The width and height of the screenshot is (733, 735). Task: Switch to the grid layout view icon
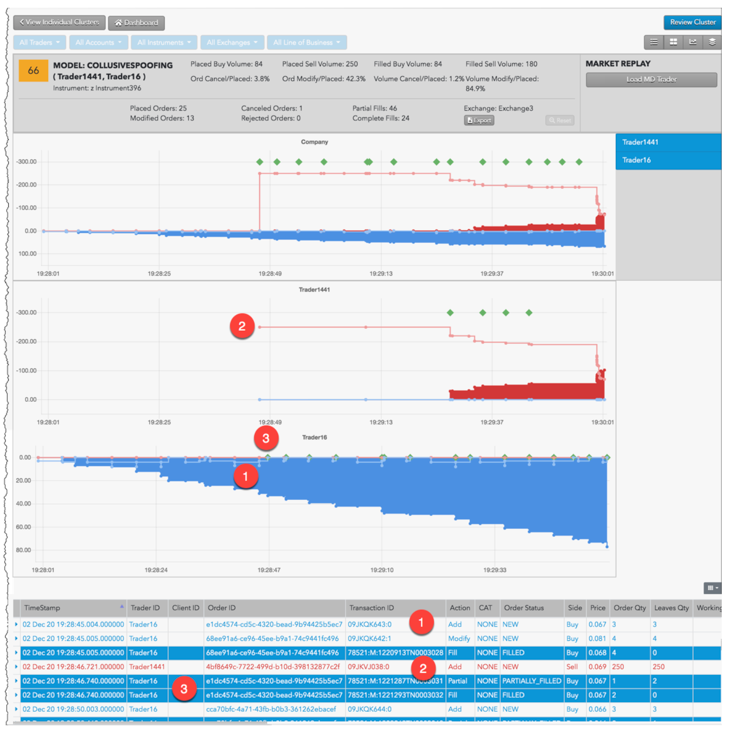(673, 42)
